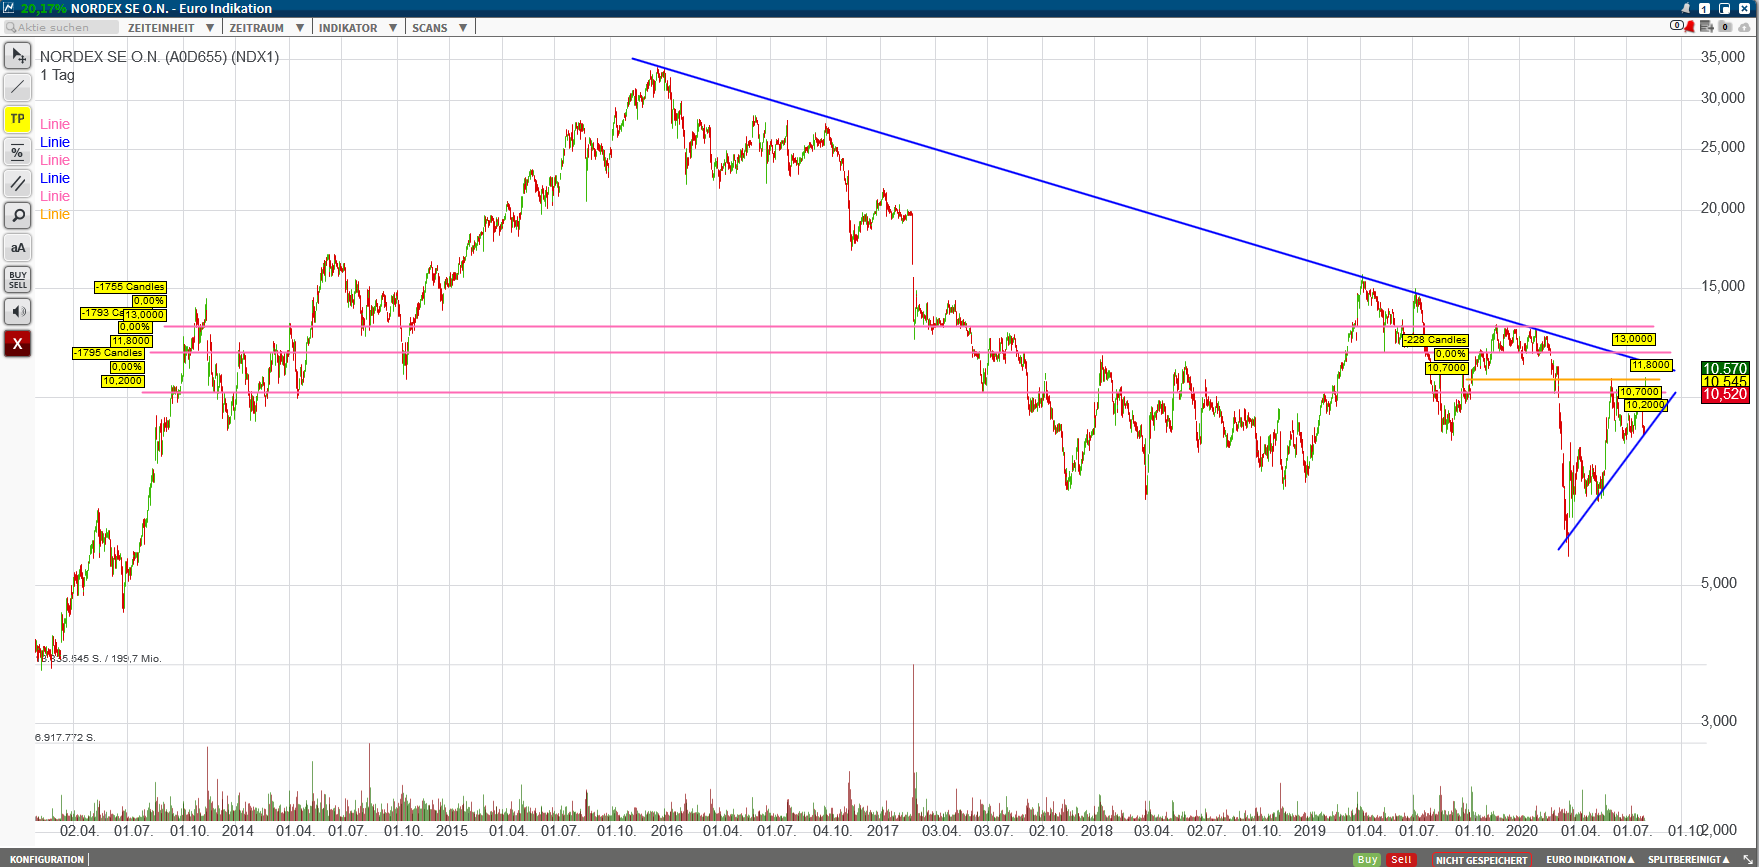Click the fullscreen expand arrows icon
The width and height of the screenshot is (1759, 867).
pos(1749,859)
